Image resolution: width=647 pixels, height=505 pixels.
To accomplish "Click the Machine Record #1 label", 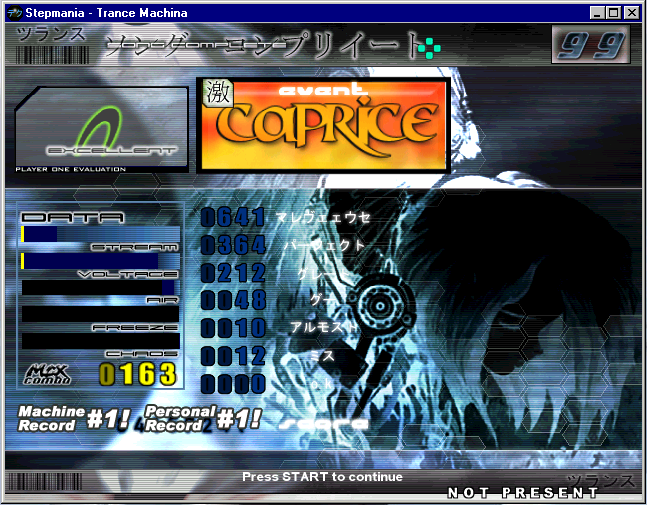I will [x=73, y=418].
